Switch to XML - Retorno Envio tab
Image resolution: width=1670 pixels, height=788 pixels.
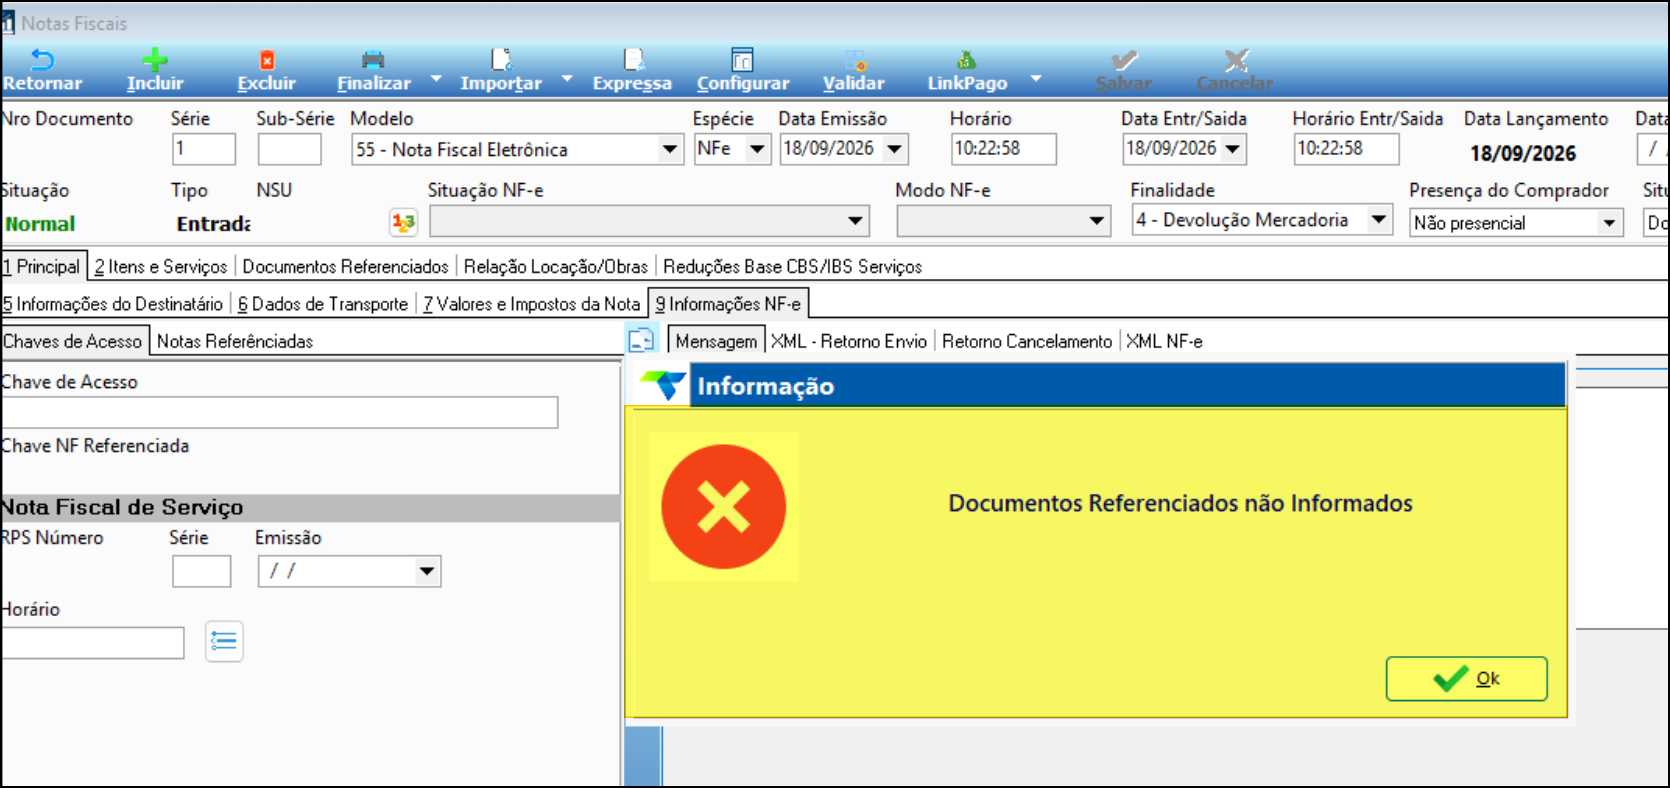pos(849,341)
